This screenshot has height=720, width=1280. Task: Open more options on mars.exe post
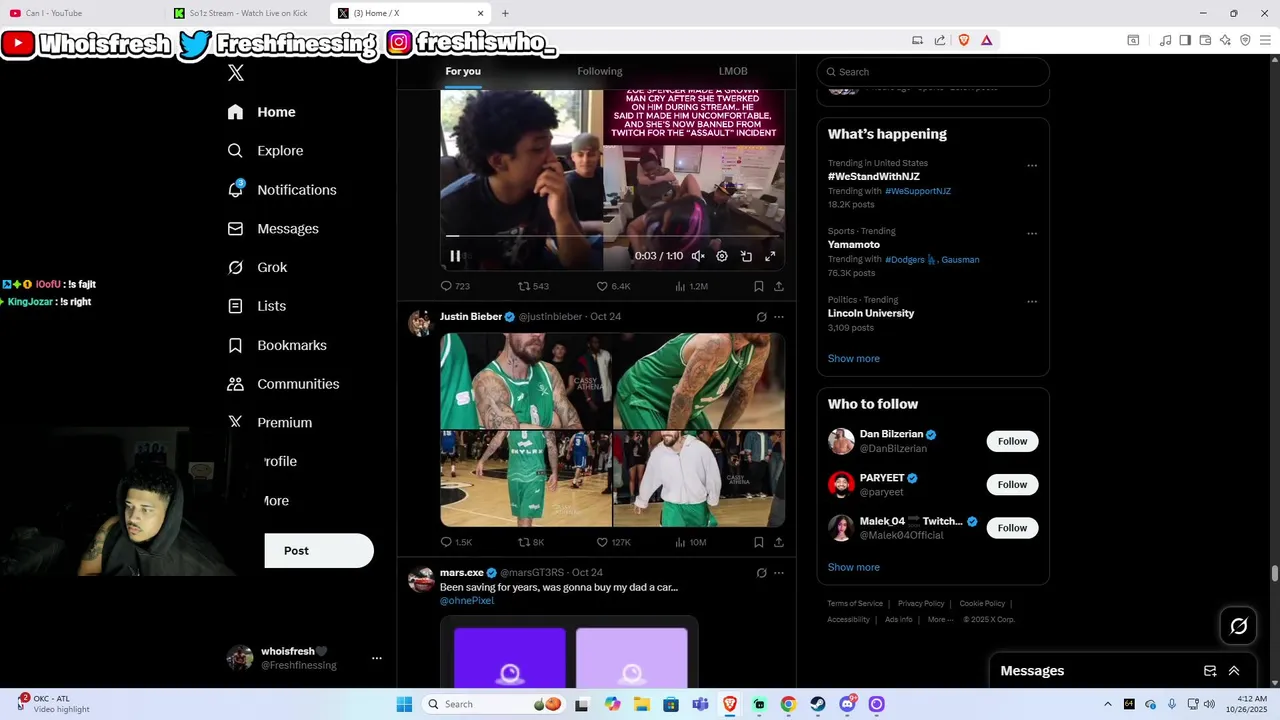coord(779,573)
